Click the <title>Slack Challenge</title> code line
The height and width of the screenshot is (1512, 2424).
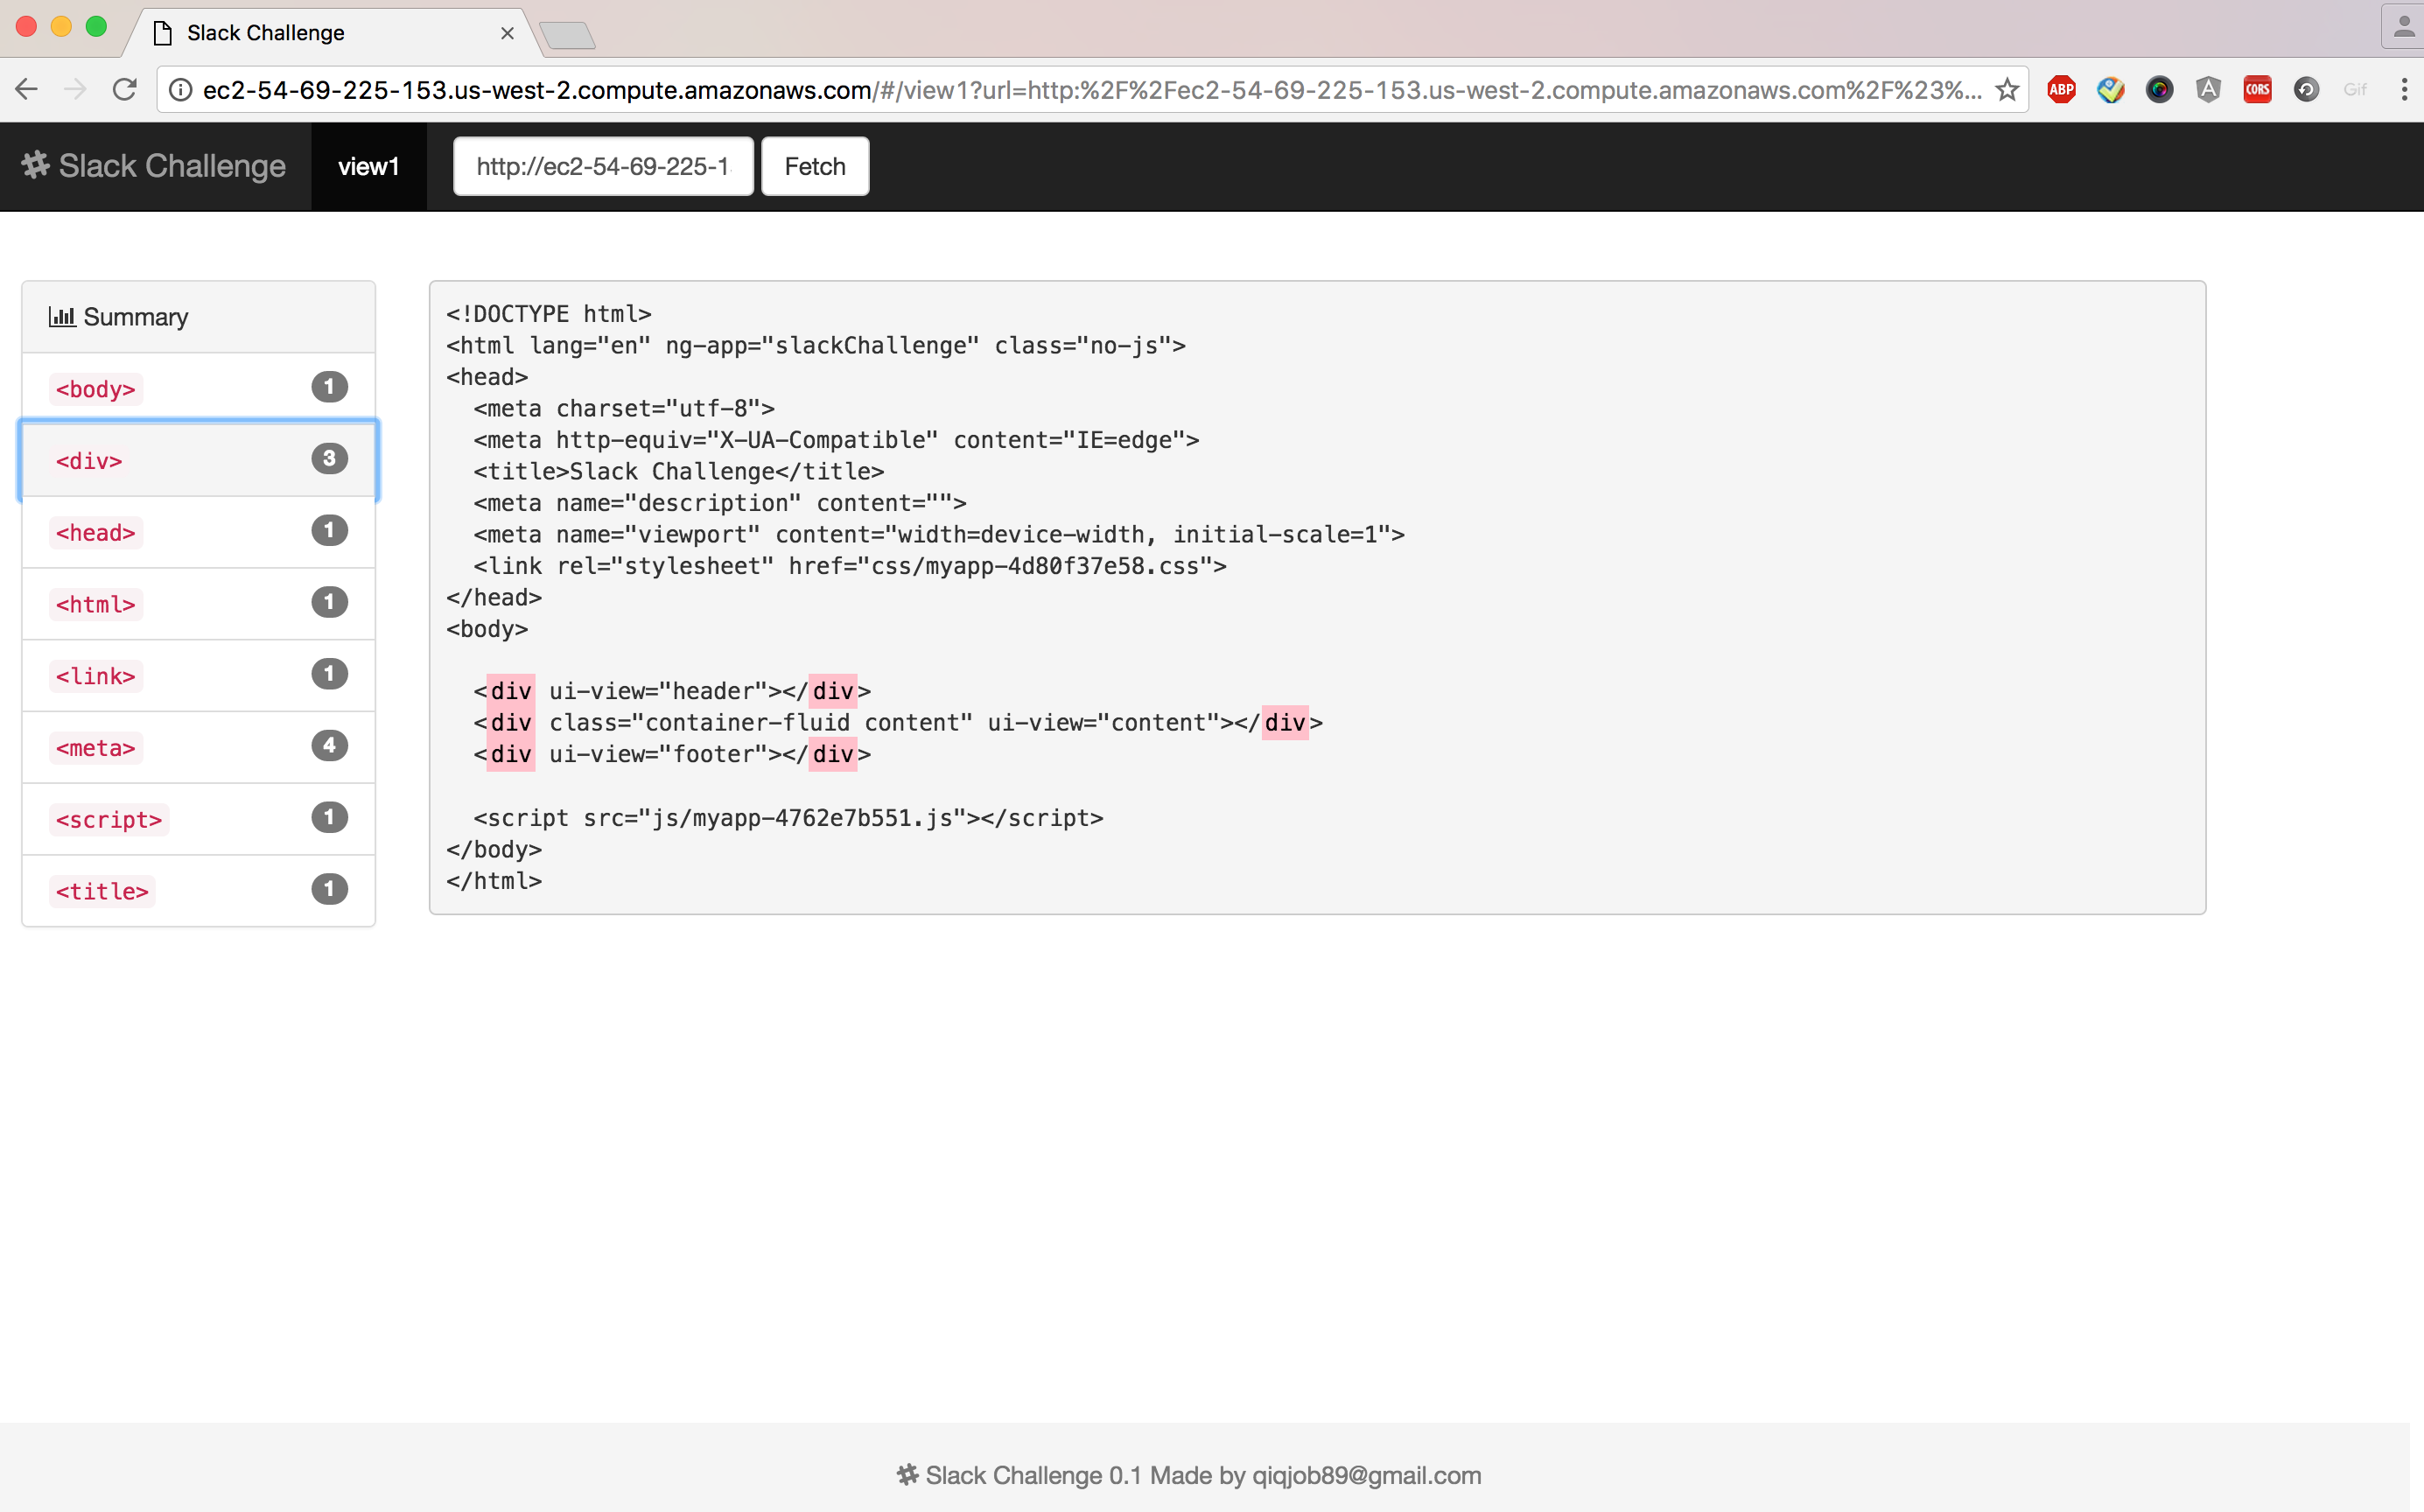pyautogui.click(x=679, y=471)
